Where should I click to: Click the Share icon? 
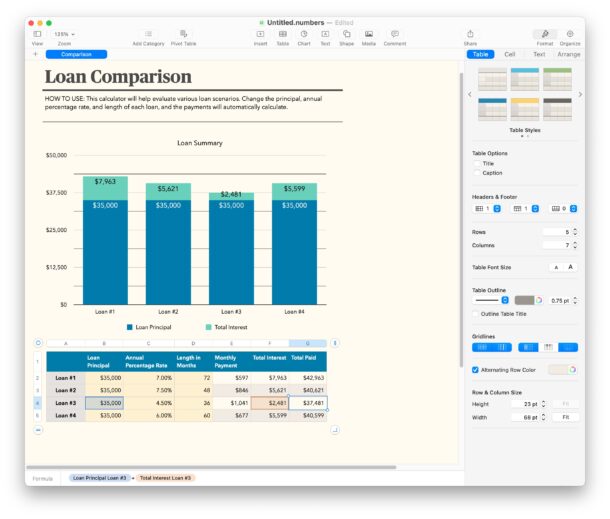pos(470,34)
